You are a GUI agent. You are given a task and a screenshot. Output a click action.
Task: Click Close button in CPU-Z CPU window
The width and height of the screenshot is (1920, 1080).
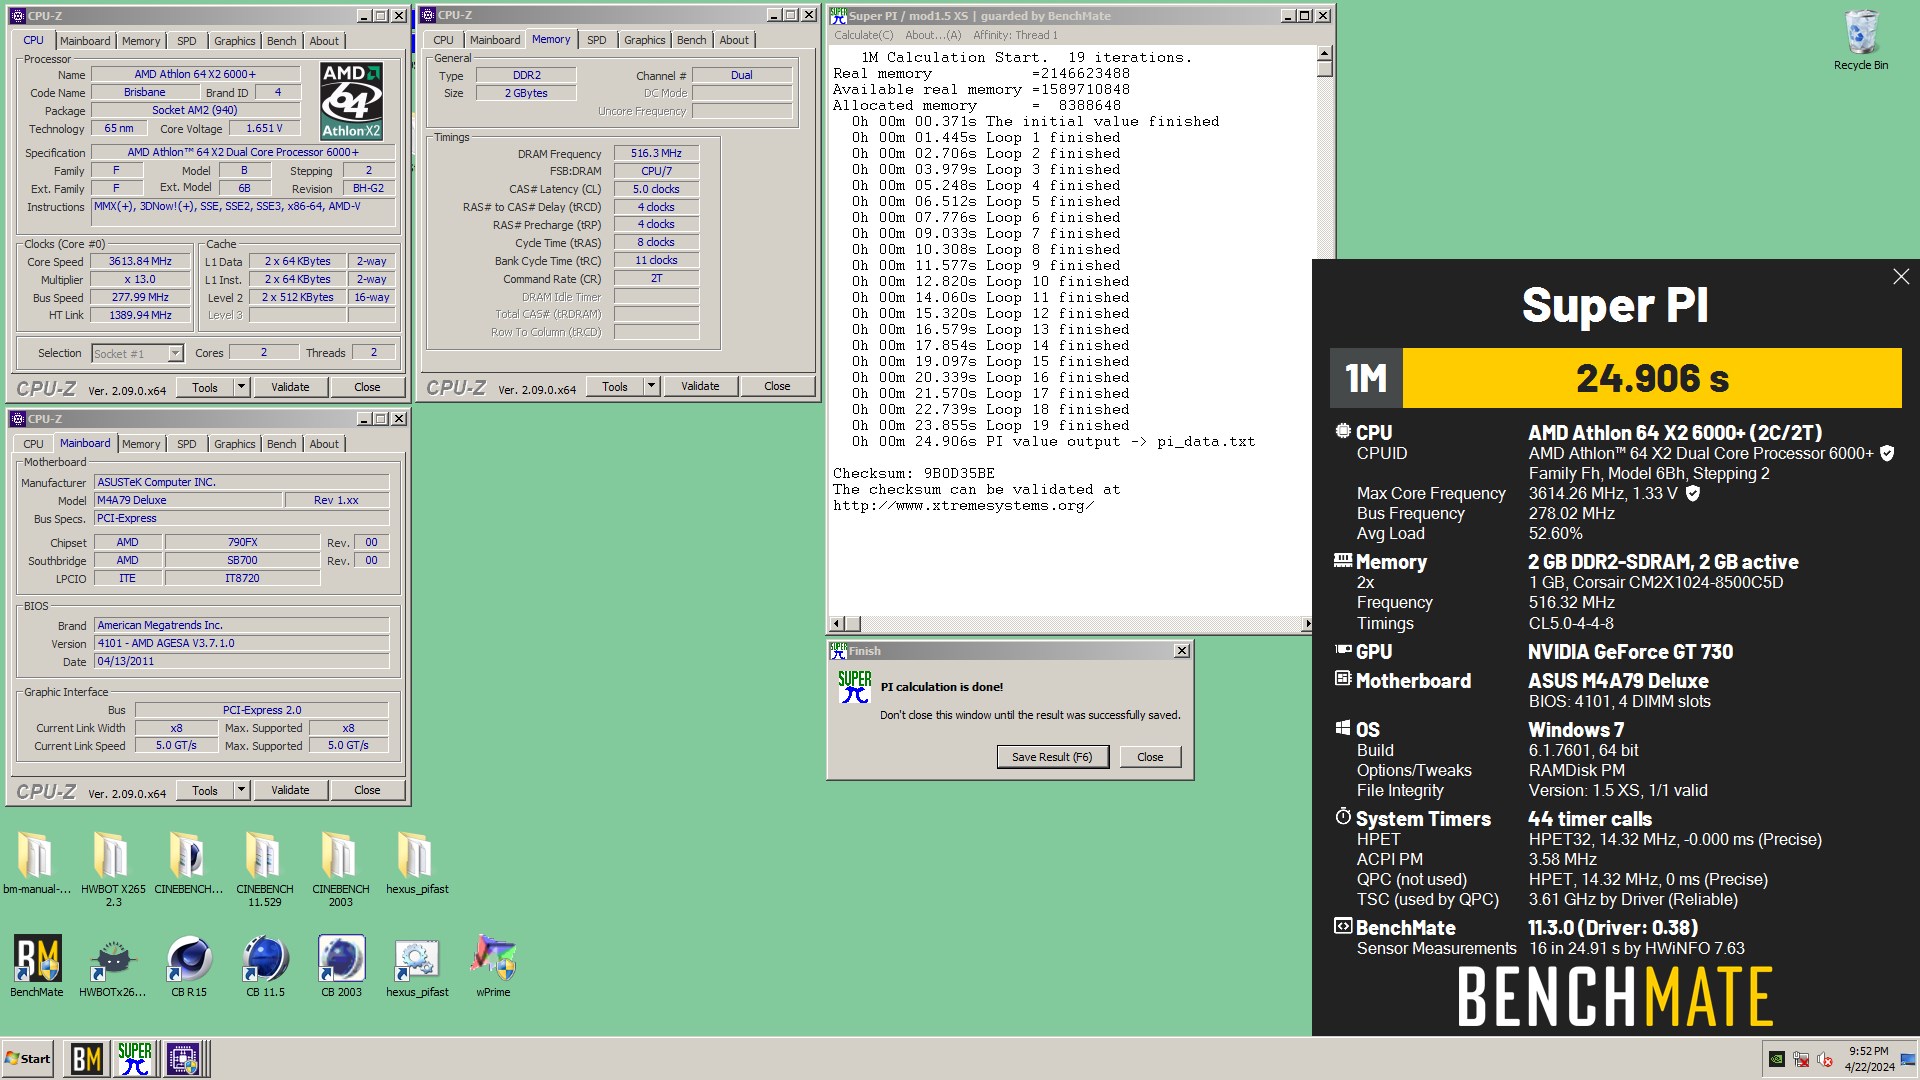367,387
